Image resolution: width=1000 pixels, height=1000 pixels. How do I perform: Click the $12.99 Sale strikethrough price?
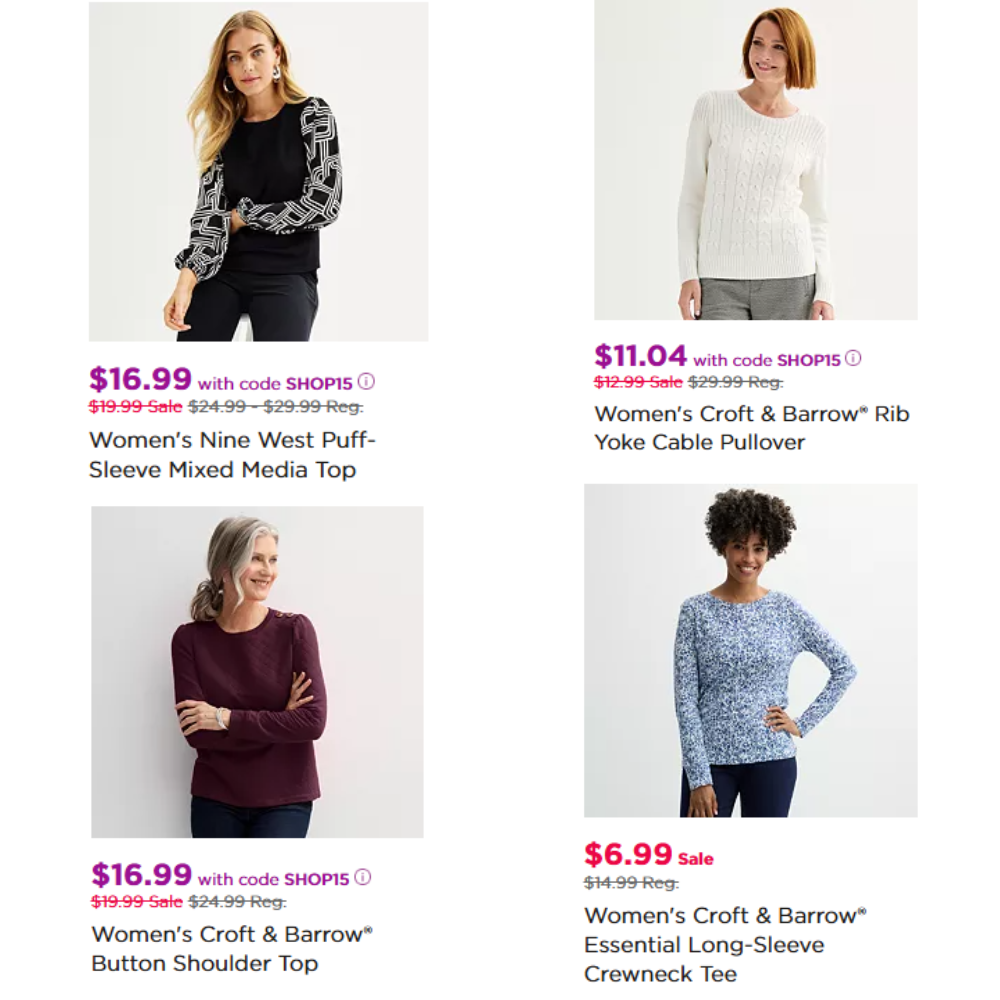tap(638, 382)
